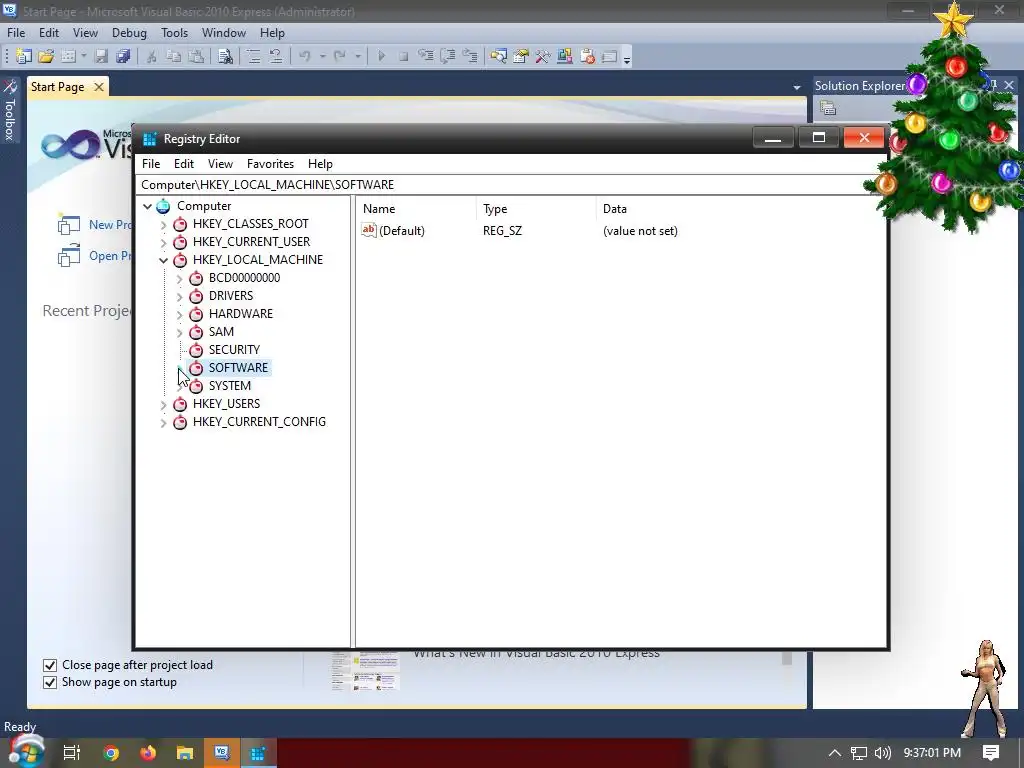
Task: Open Registry Editor Favorites menu
Action: click(x=270, y=164)
